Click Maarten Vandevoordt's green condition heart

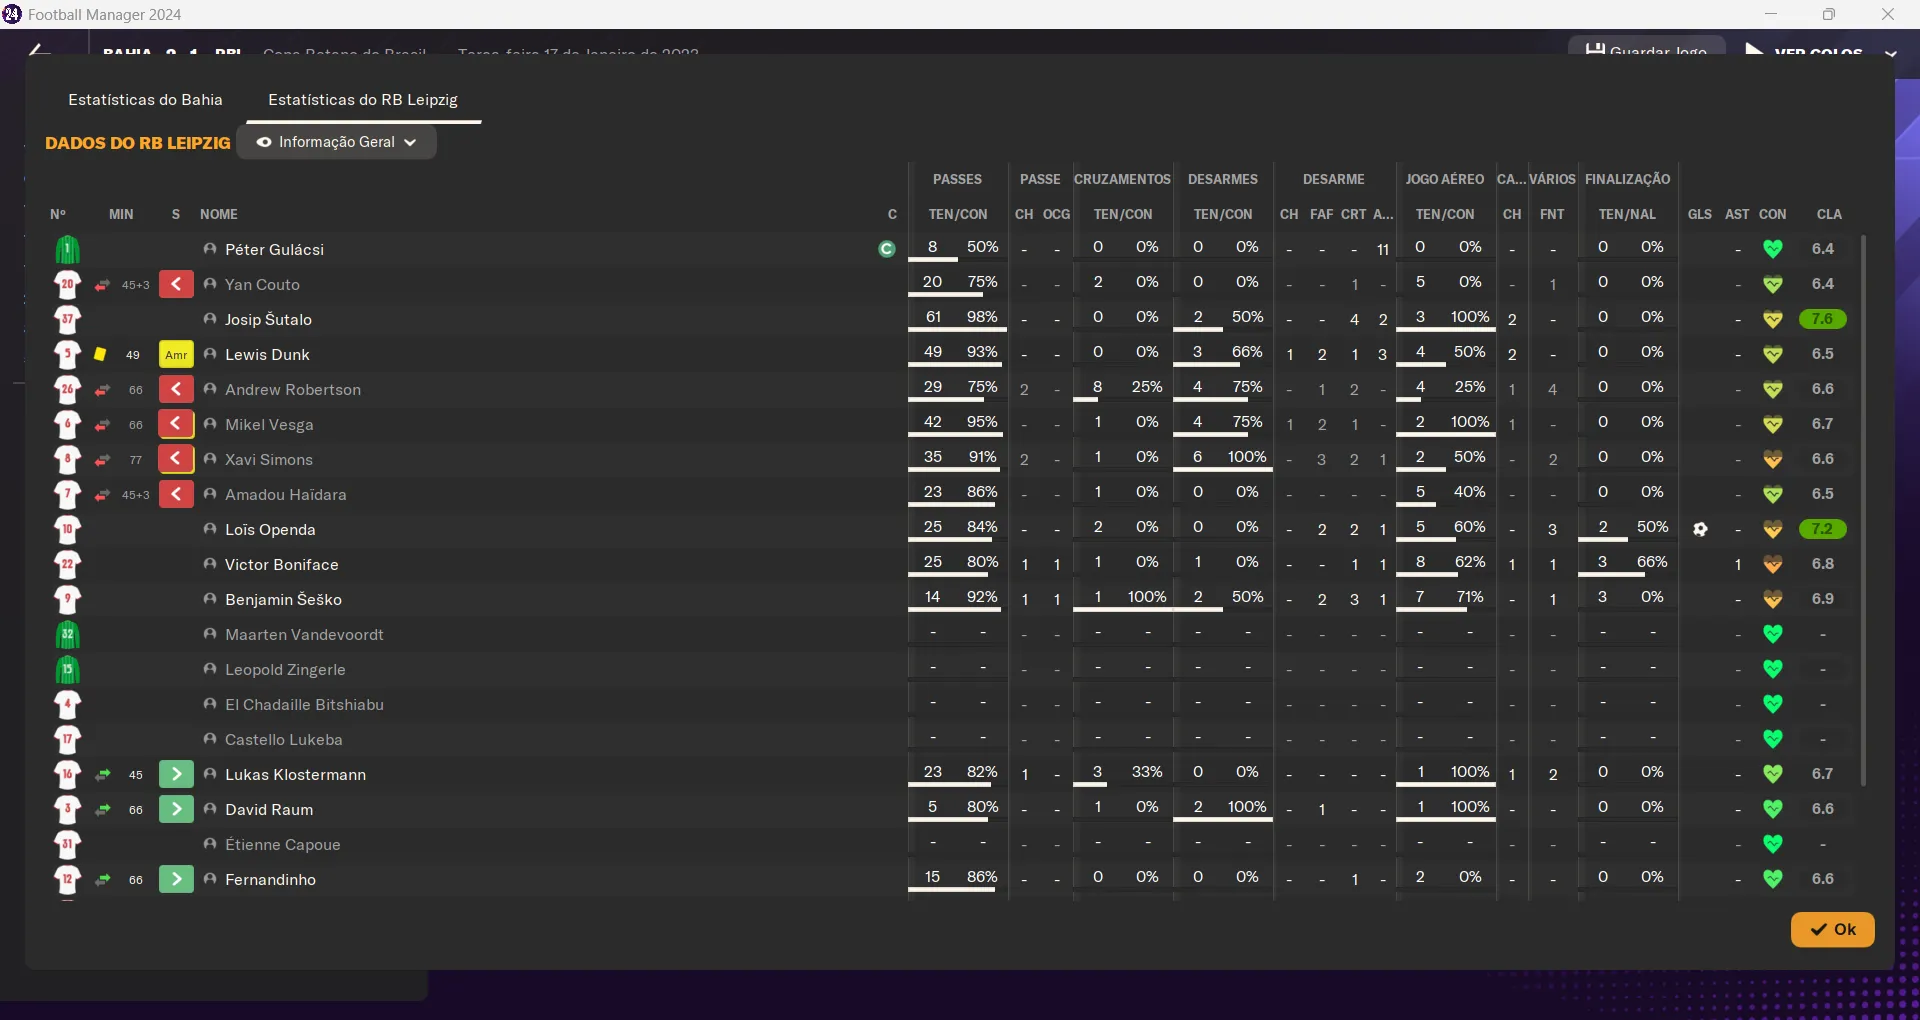point(1773,634)
